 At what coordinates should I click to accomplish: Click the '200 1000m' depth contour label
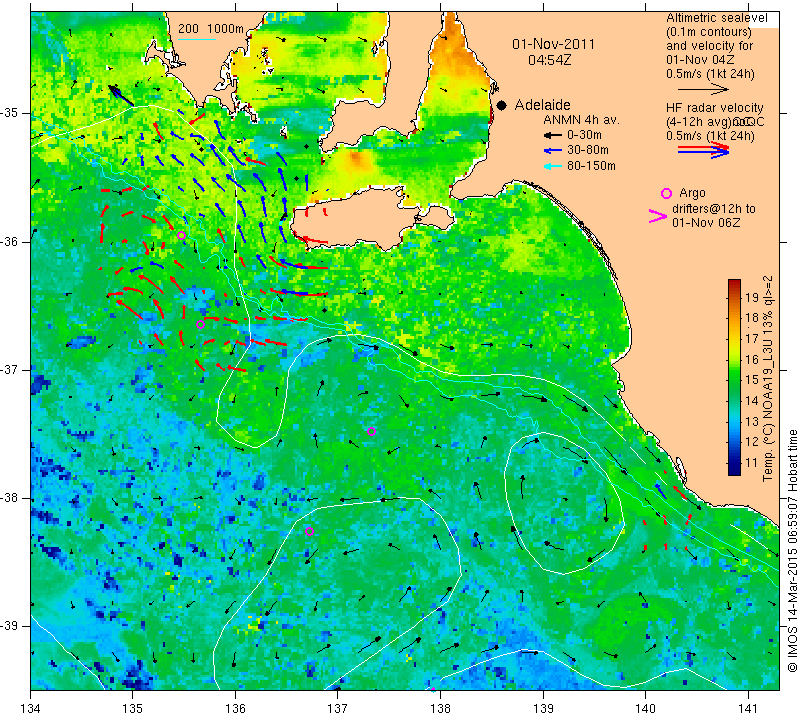[211, 29]
